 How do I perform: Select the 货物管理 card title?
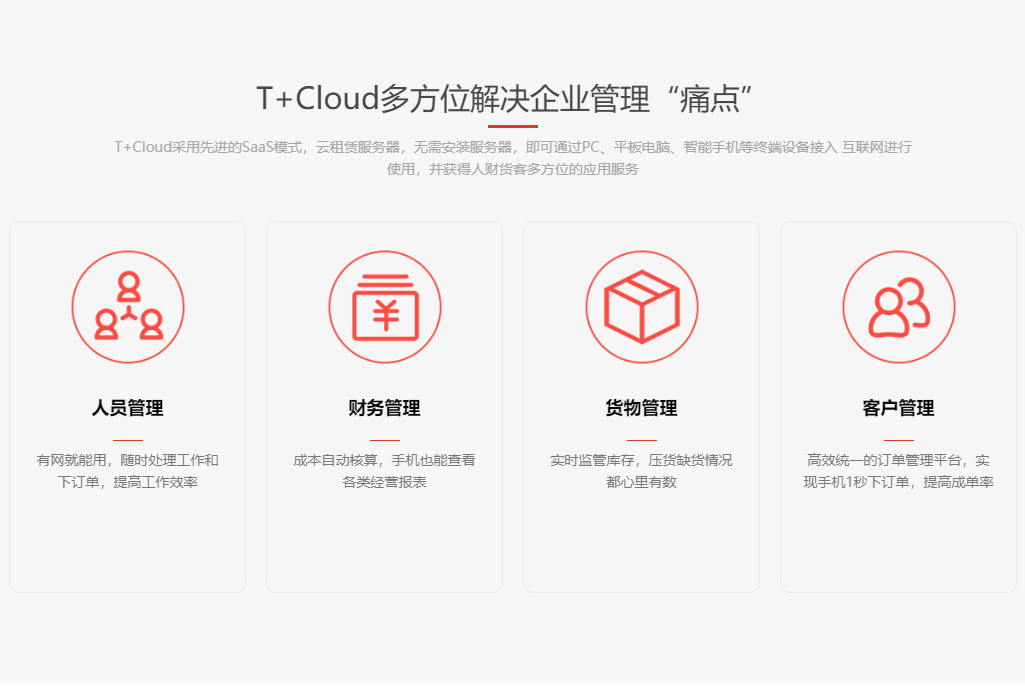pyautogui.click(x=642, y=408)
